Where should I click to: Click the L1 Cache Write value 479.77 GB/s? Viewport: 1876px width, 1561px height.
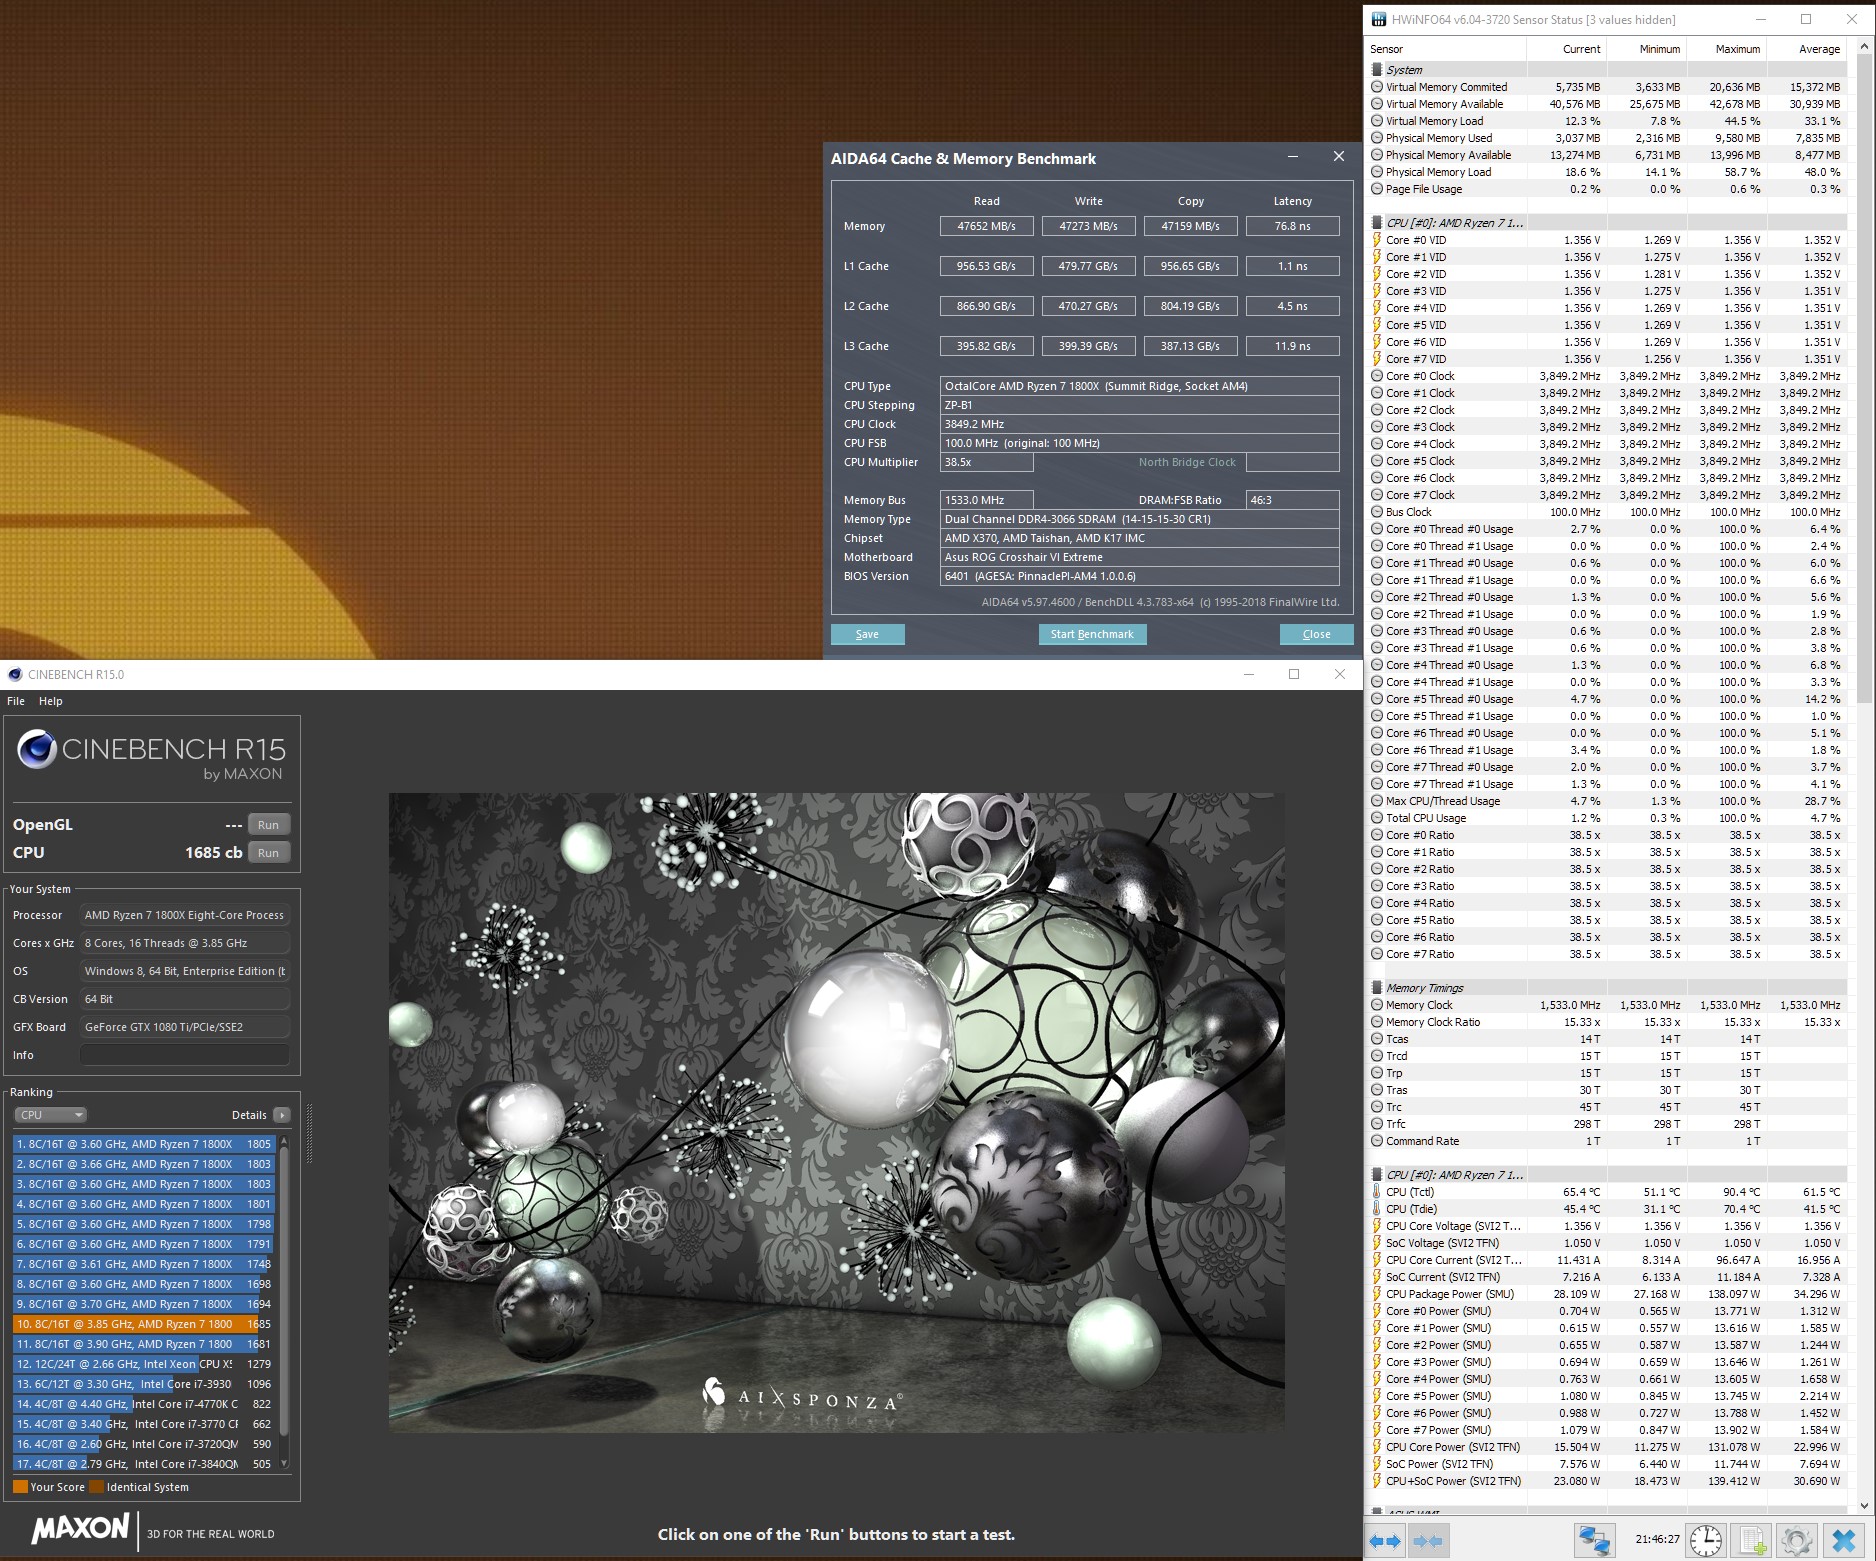[1088, 266]
